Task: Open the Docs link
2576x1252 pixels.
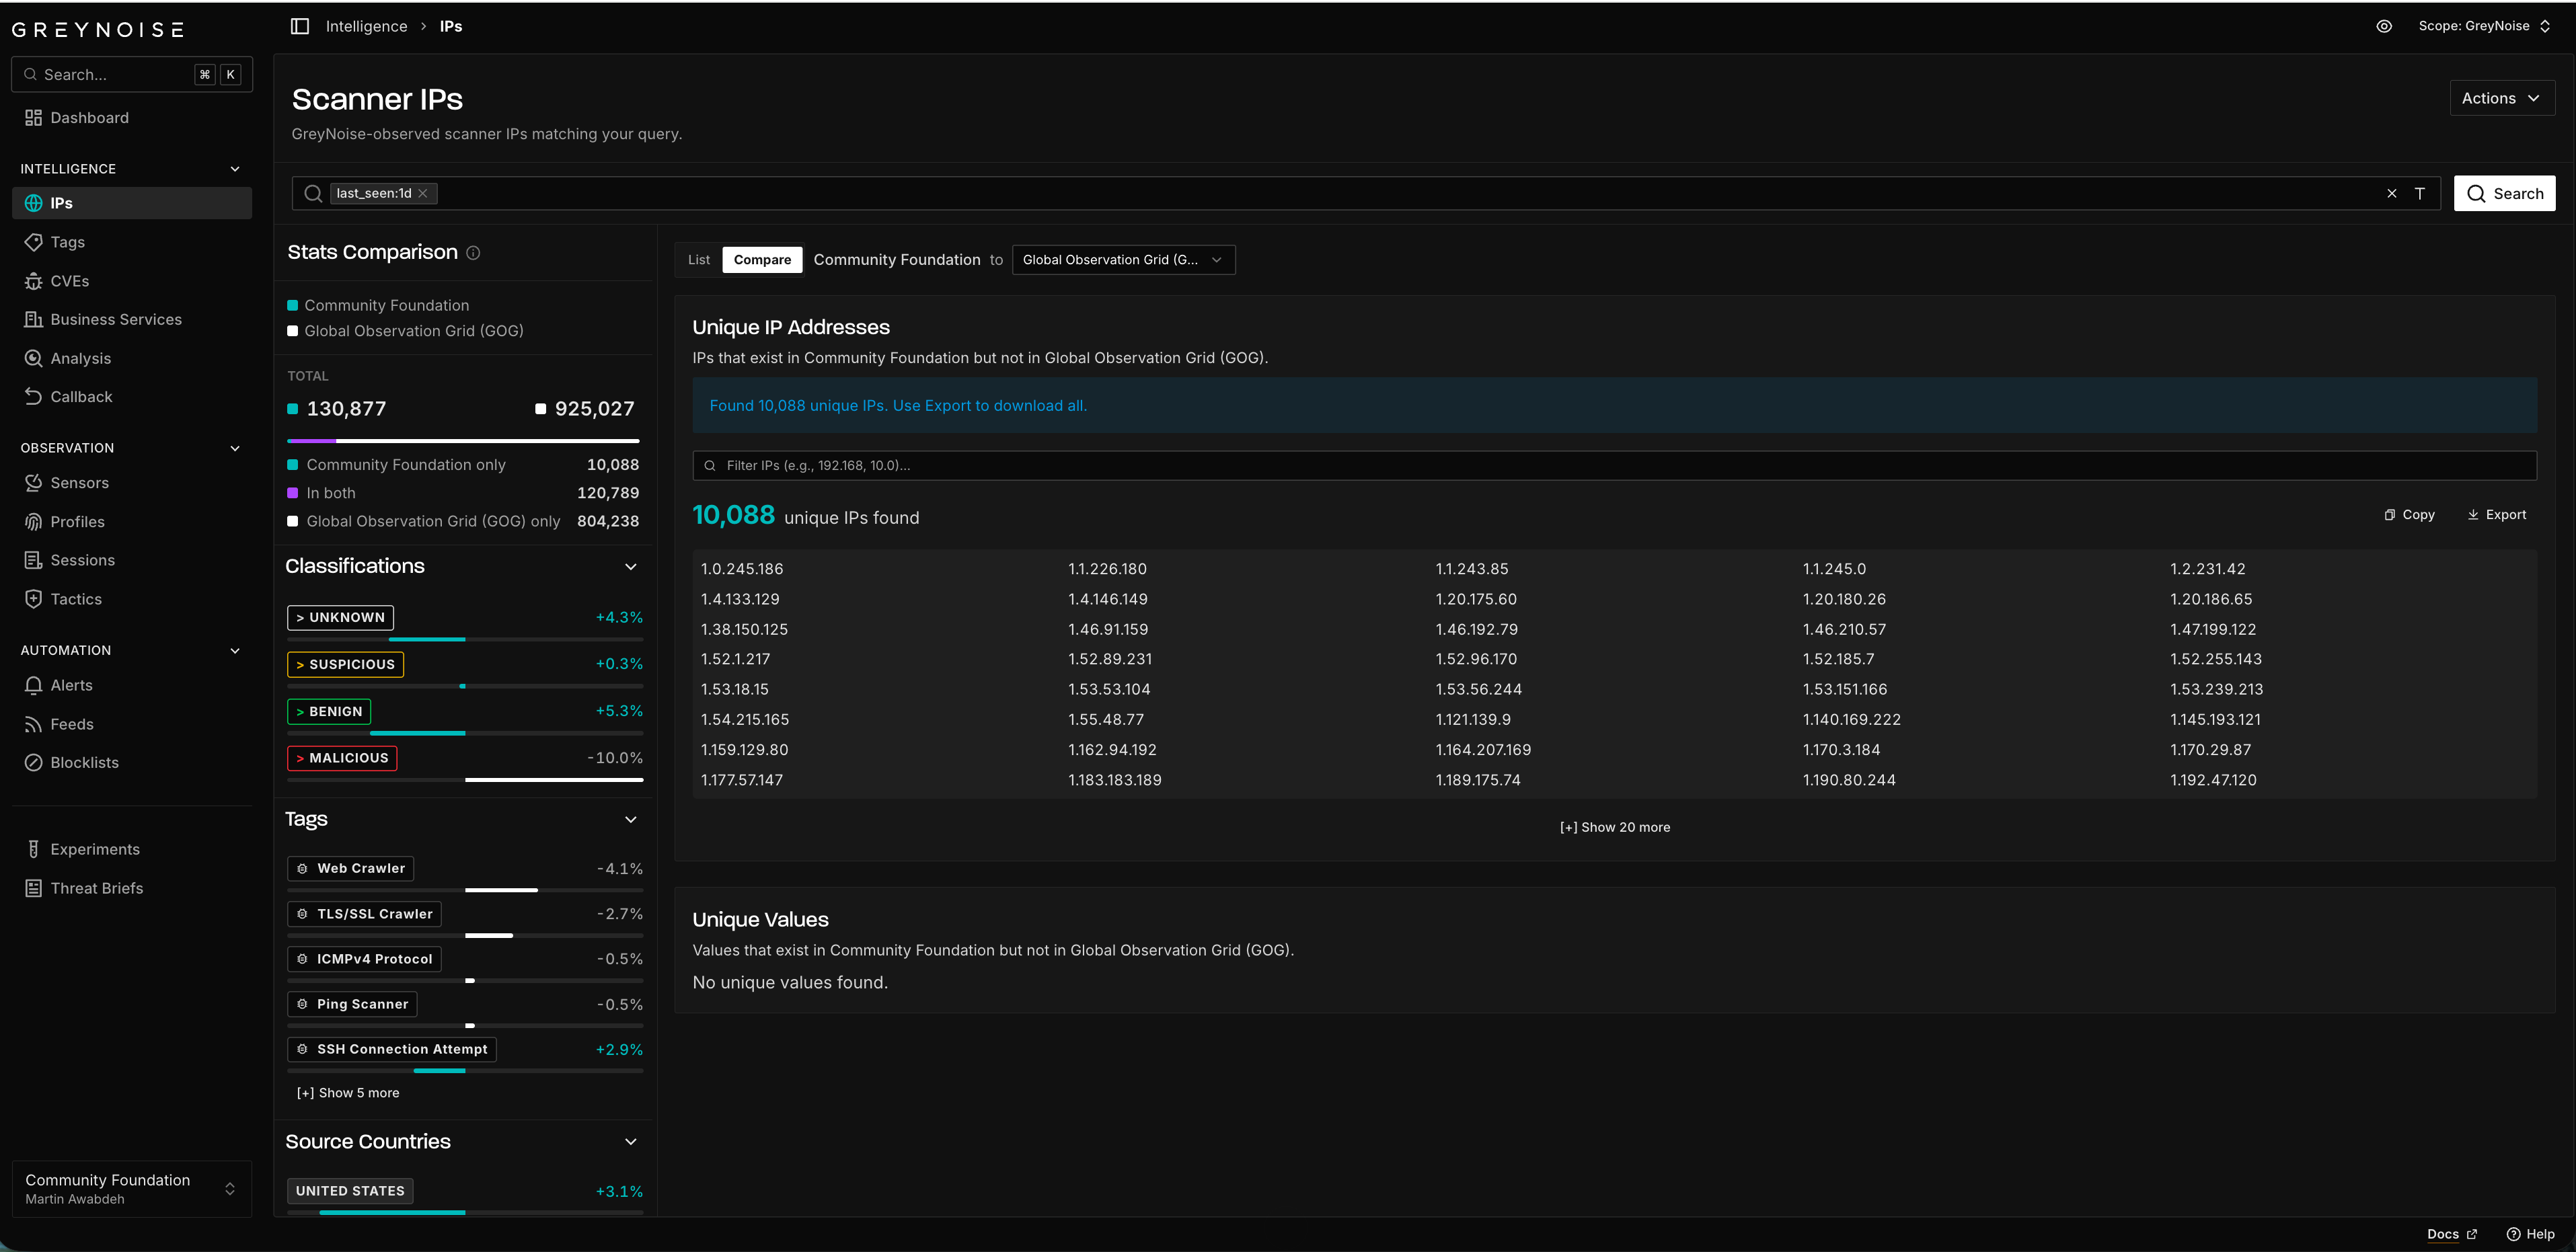Action: click(x=2452, y=1234)
